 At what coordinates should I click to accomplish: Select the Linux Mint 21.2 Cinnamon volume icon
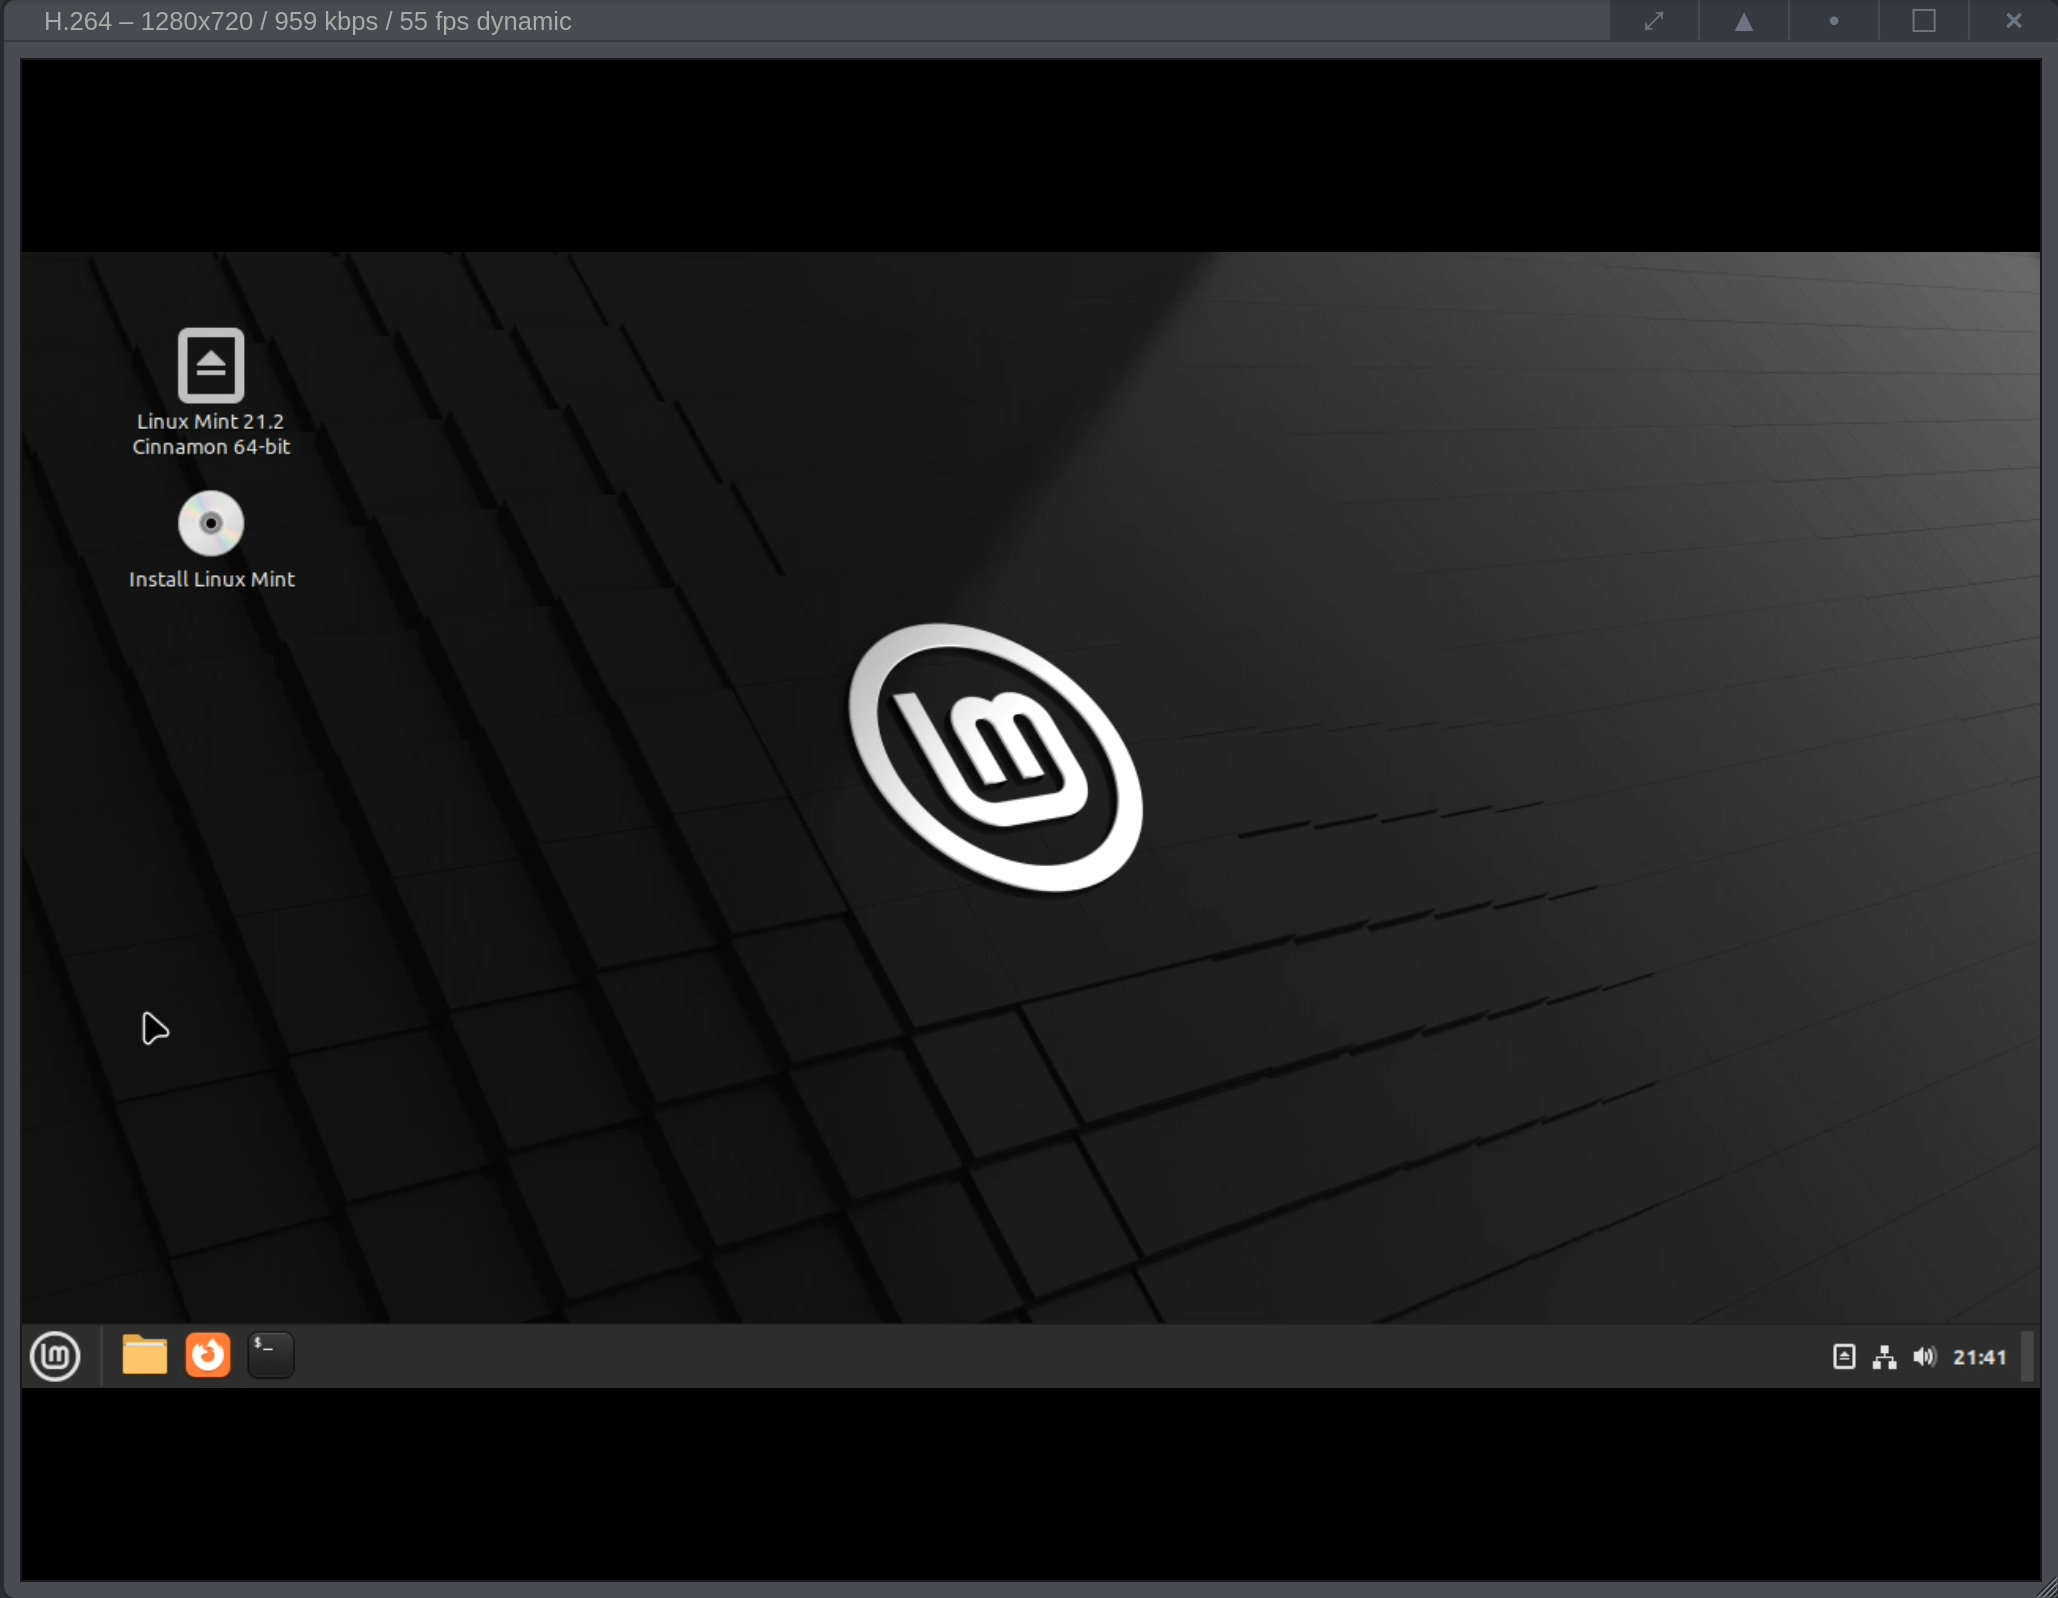(211, 365)
